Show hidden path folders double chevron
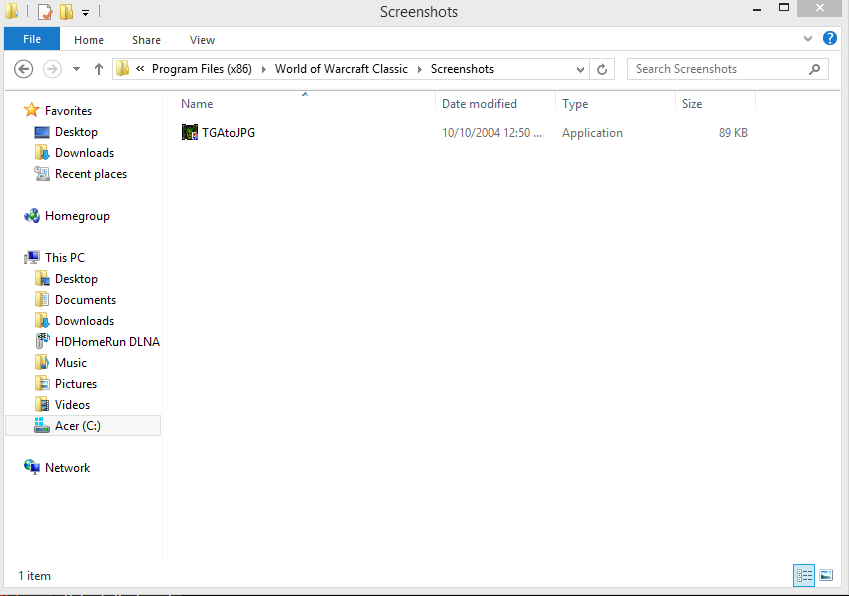Image resolution: width=849 pixels, height=596 pixels. [x=140, y=69]
